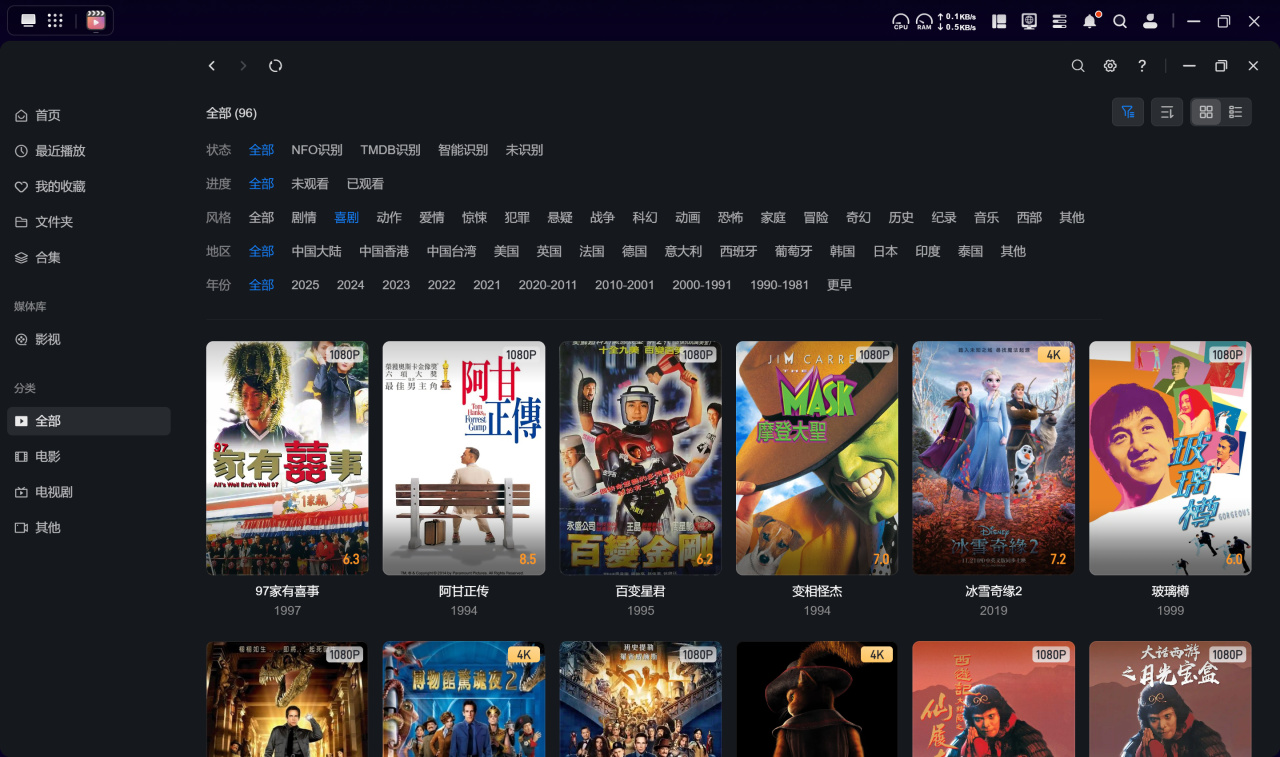View the network speed indicator

click(x=957, y=21)
